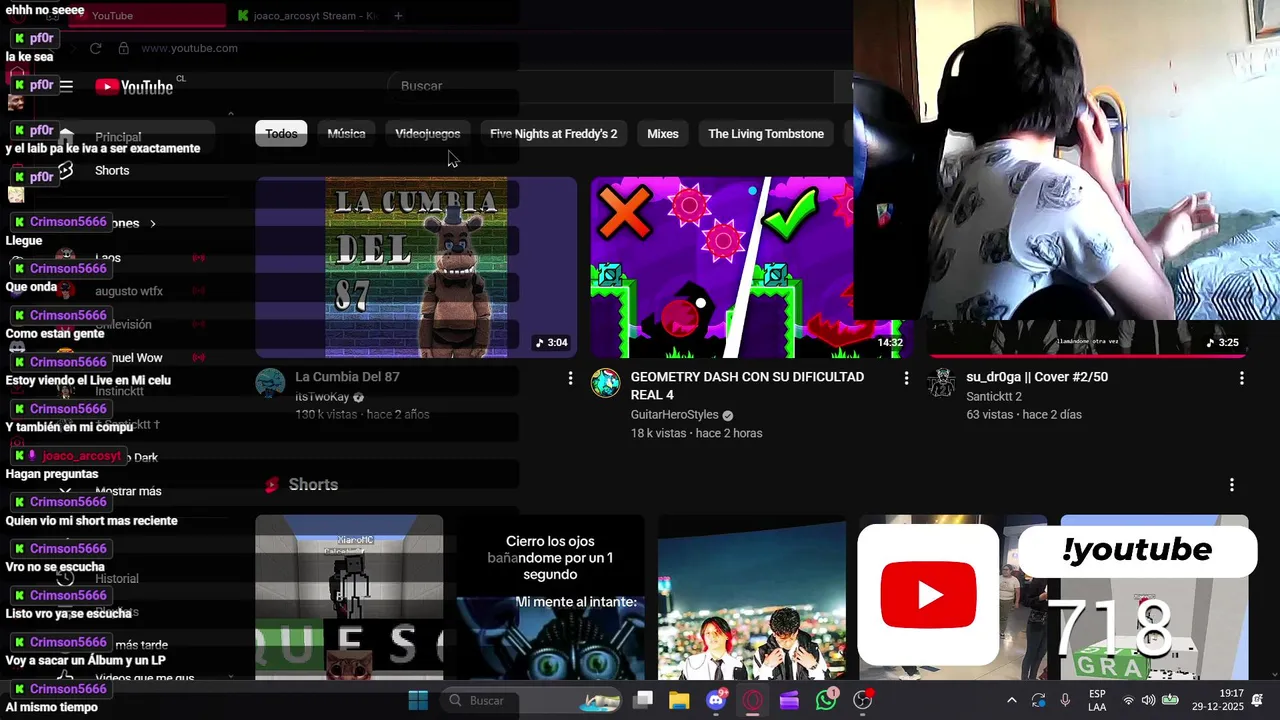Open Task View on the taskbar

pos(643,700)
